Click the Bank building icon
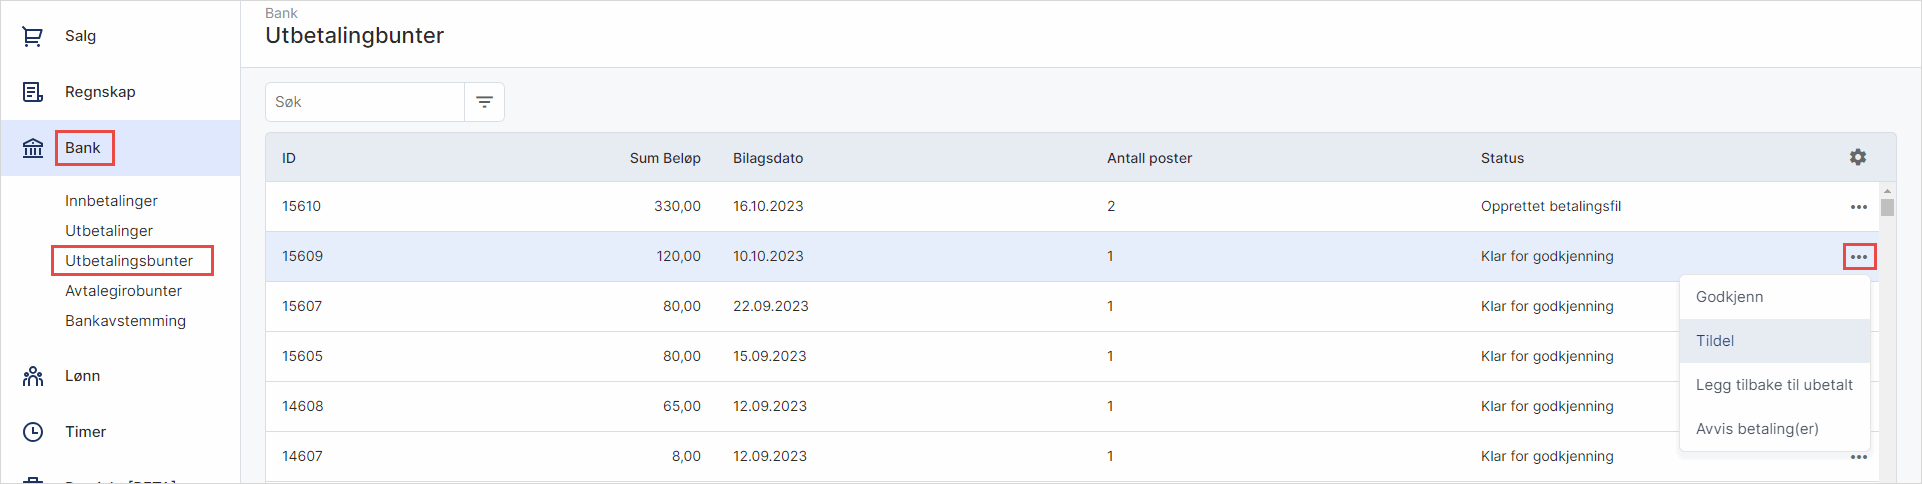The image size is (1922, 484). click(x=33, y=148)
